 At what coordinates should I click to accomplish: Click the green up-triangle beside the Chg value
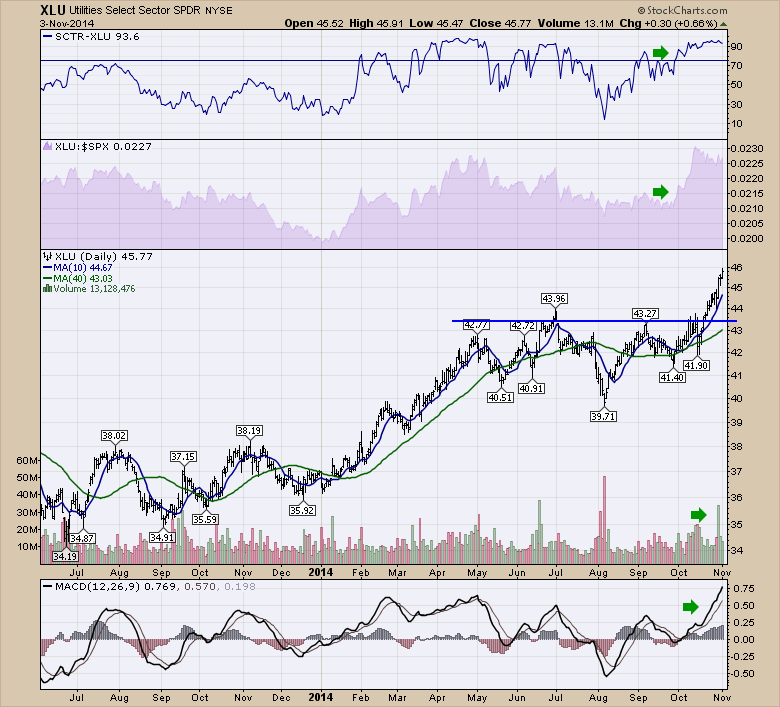pos(724,24)
